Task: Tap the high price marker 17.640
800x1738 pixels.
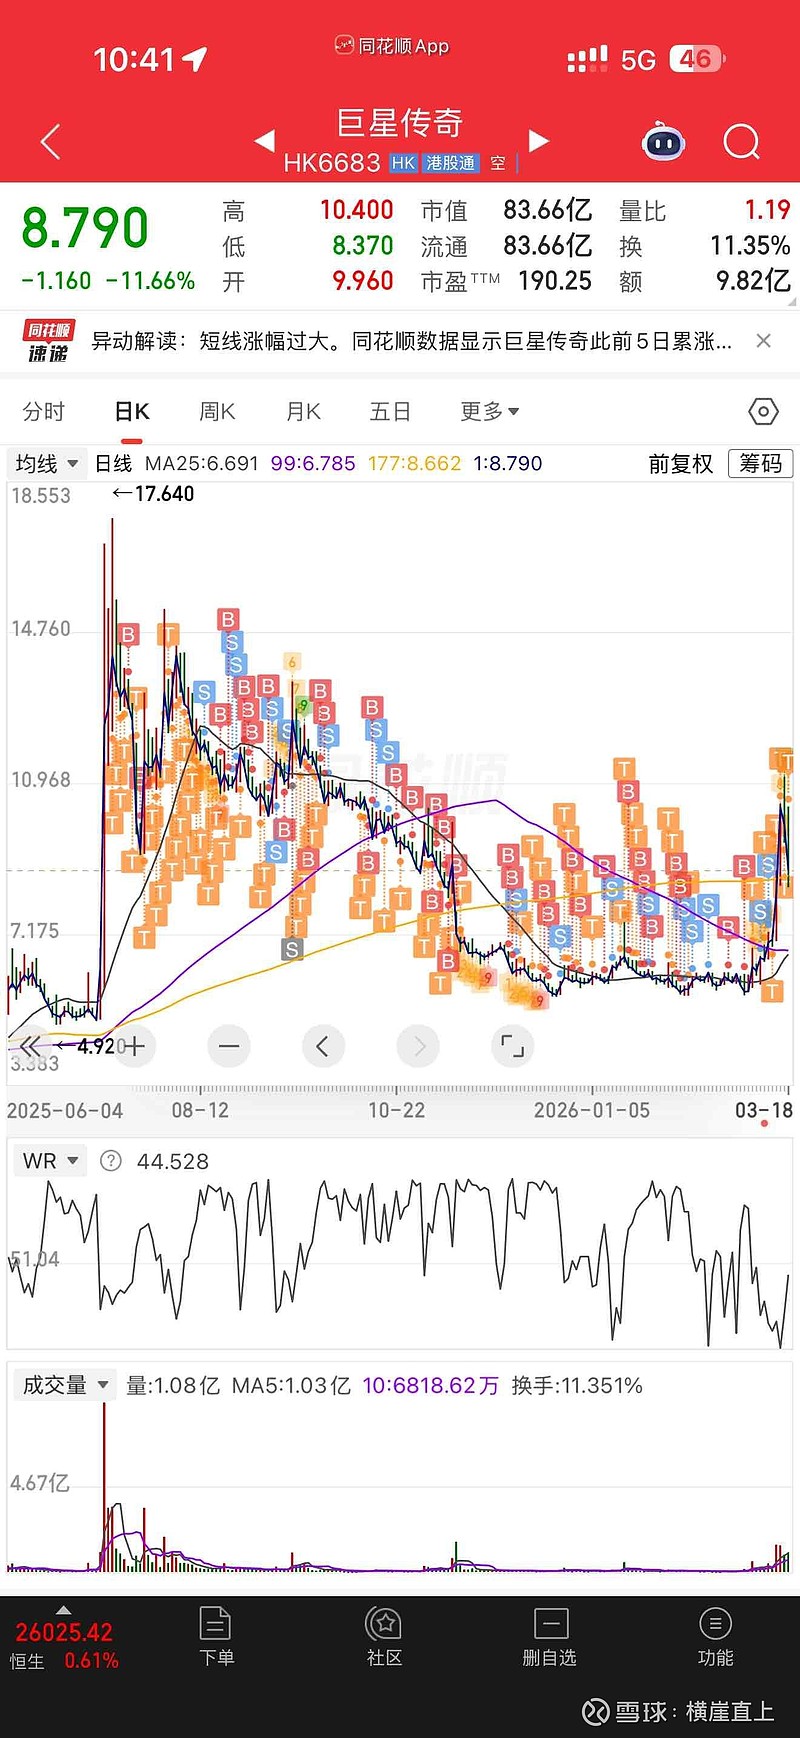Action: tap(153, 493)
